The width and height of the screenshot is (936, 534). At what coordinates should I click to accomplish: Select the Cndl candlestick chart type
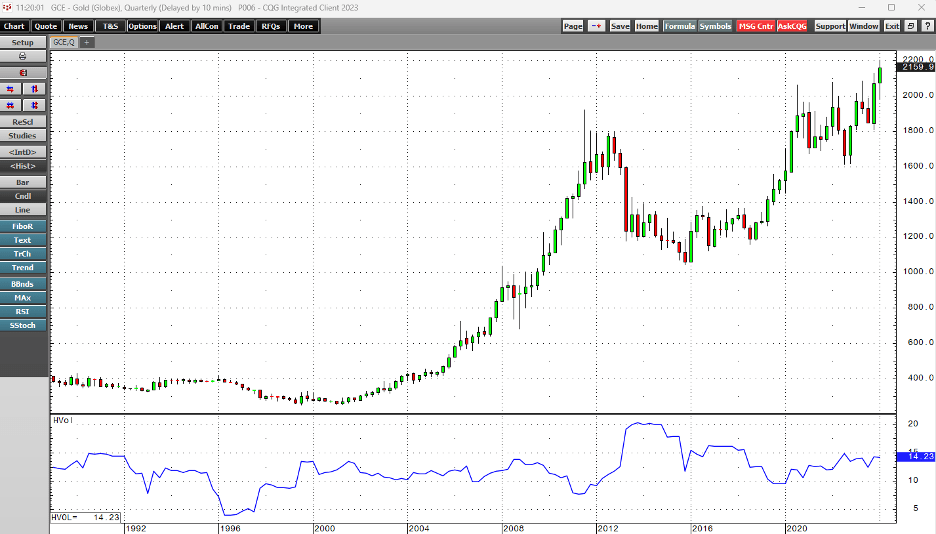point(23,197)
